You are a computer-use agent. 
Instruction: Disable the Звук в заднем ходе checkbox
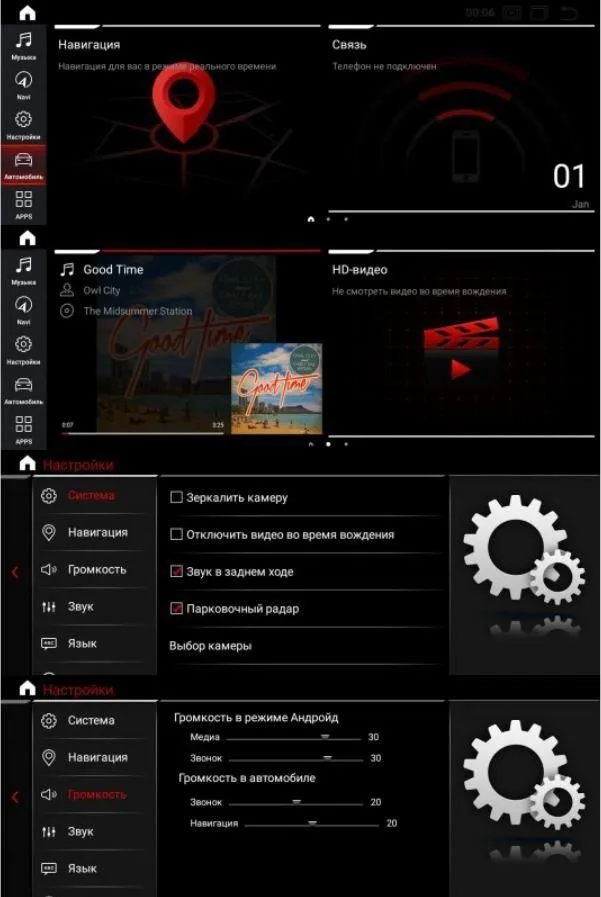(177, 571)
